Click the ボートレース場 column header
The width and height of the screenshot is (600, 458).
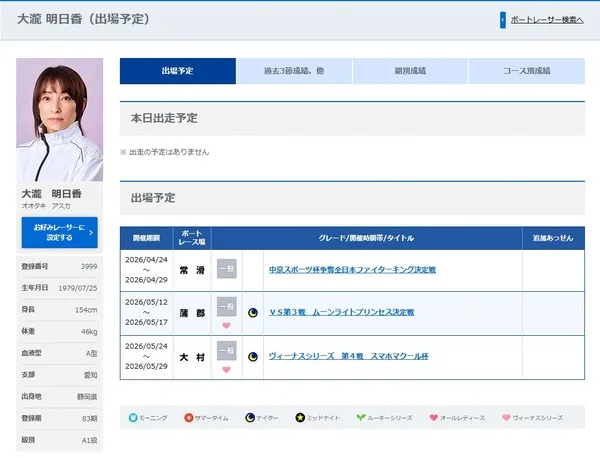192,238
